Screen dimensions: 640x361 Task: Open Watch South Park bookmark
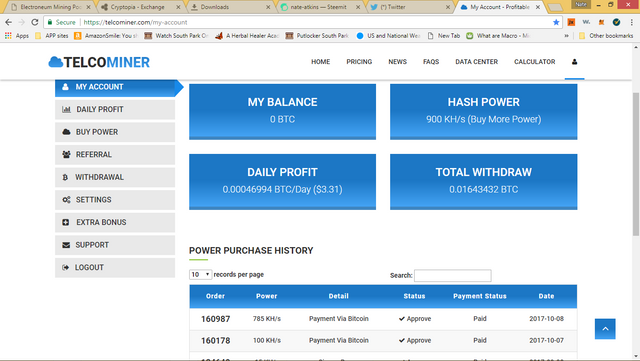click(176, 36)
